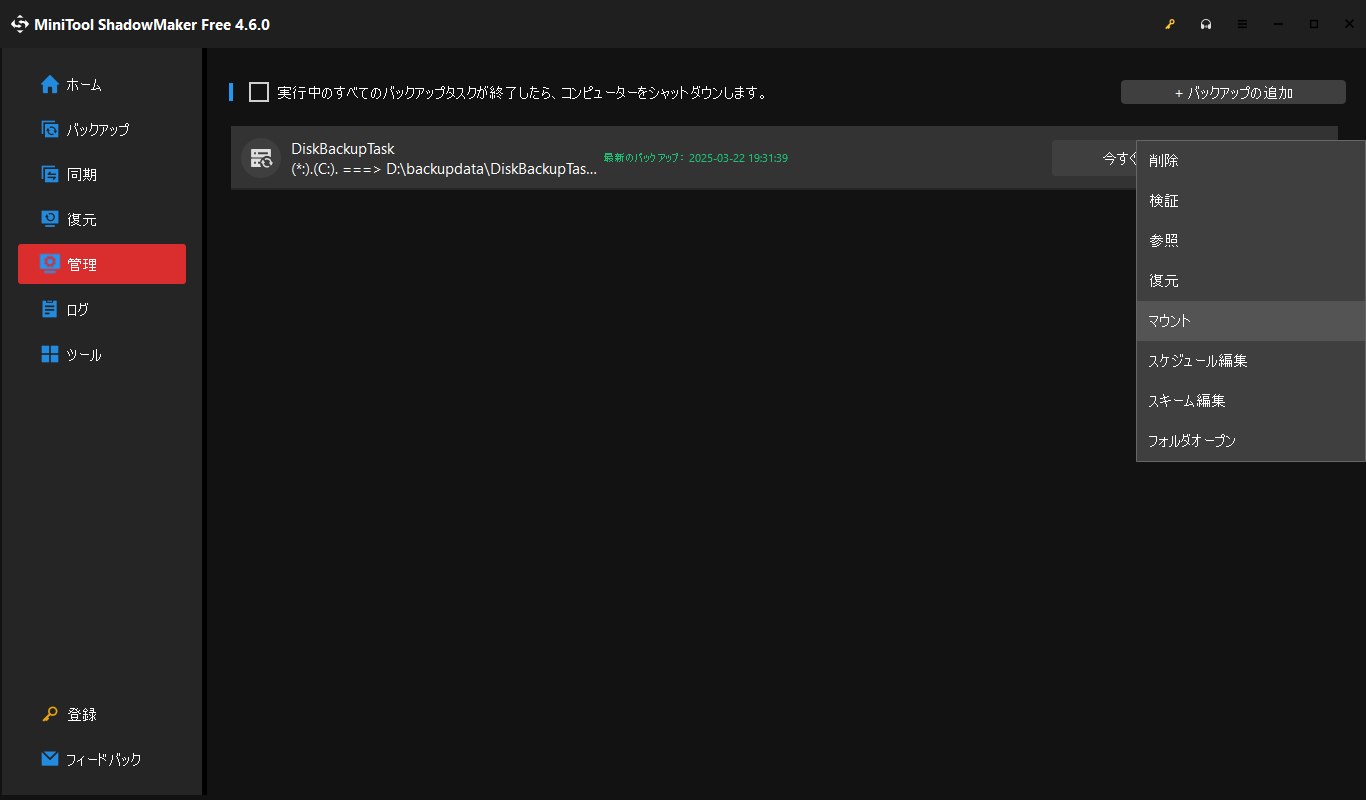The image size is (1366, 800).
Task: Enable shutdown after backup tasks checkbox
Action: coord(259,92)
